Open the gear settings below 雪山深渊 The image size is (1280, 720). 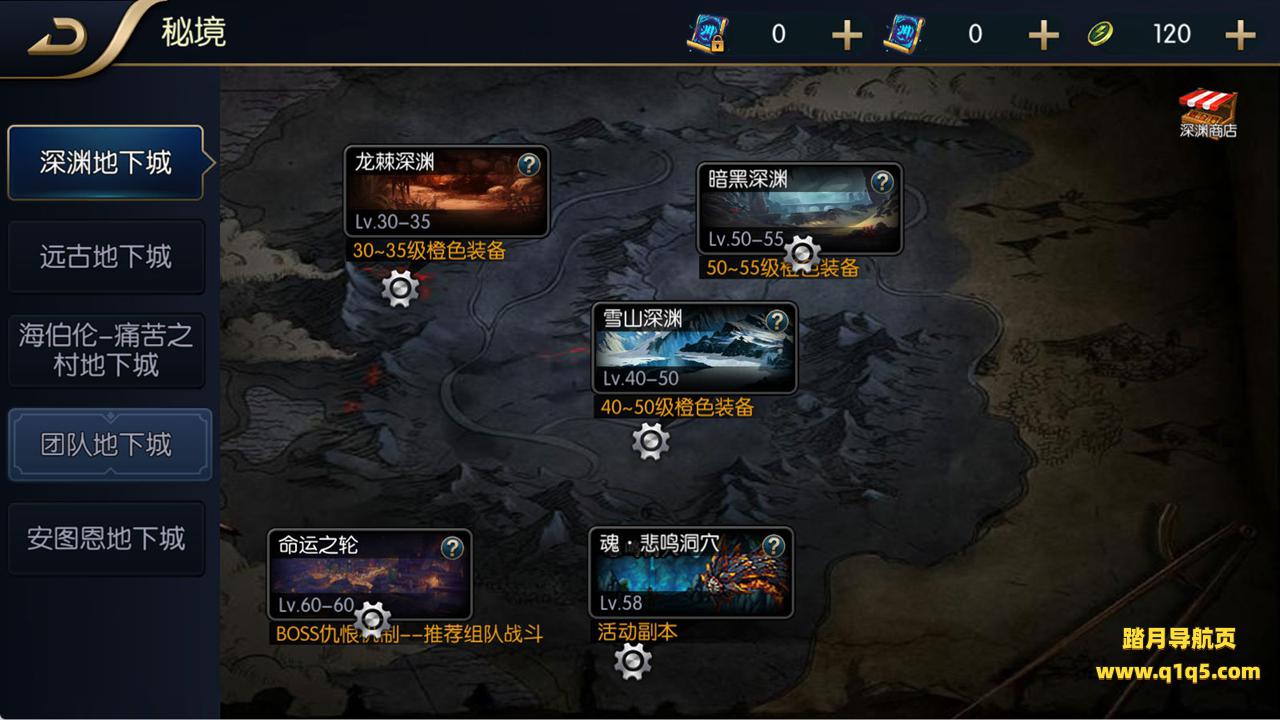click(x=651, y=440)
